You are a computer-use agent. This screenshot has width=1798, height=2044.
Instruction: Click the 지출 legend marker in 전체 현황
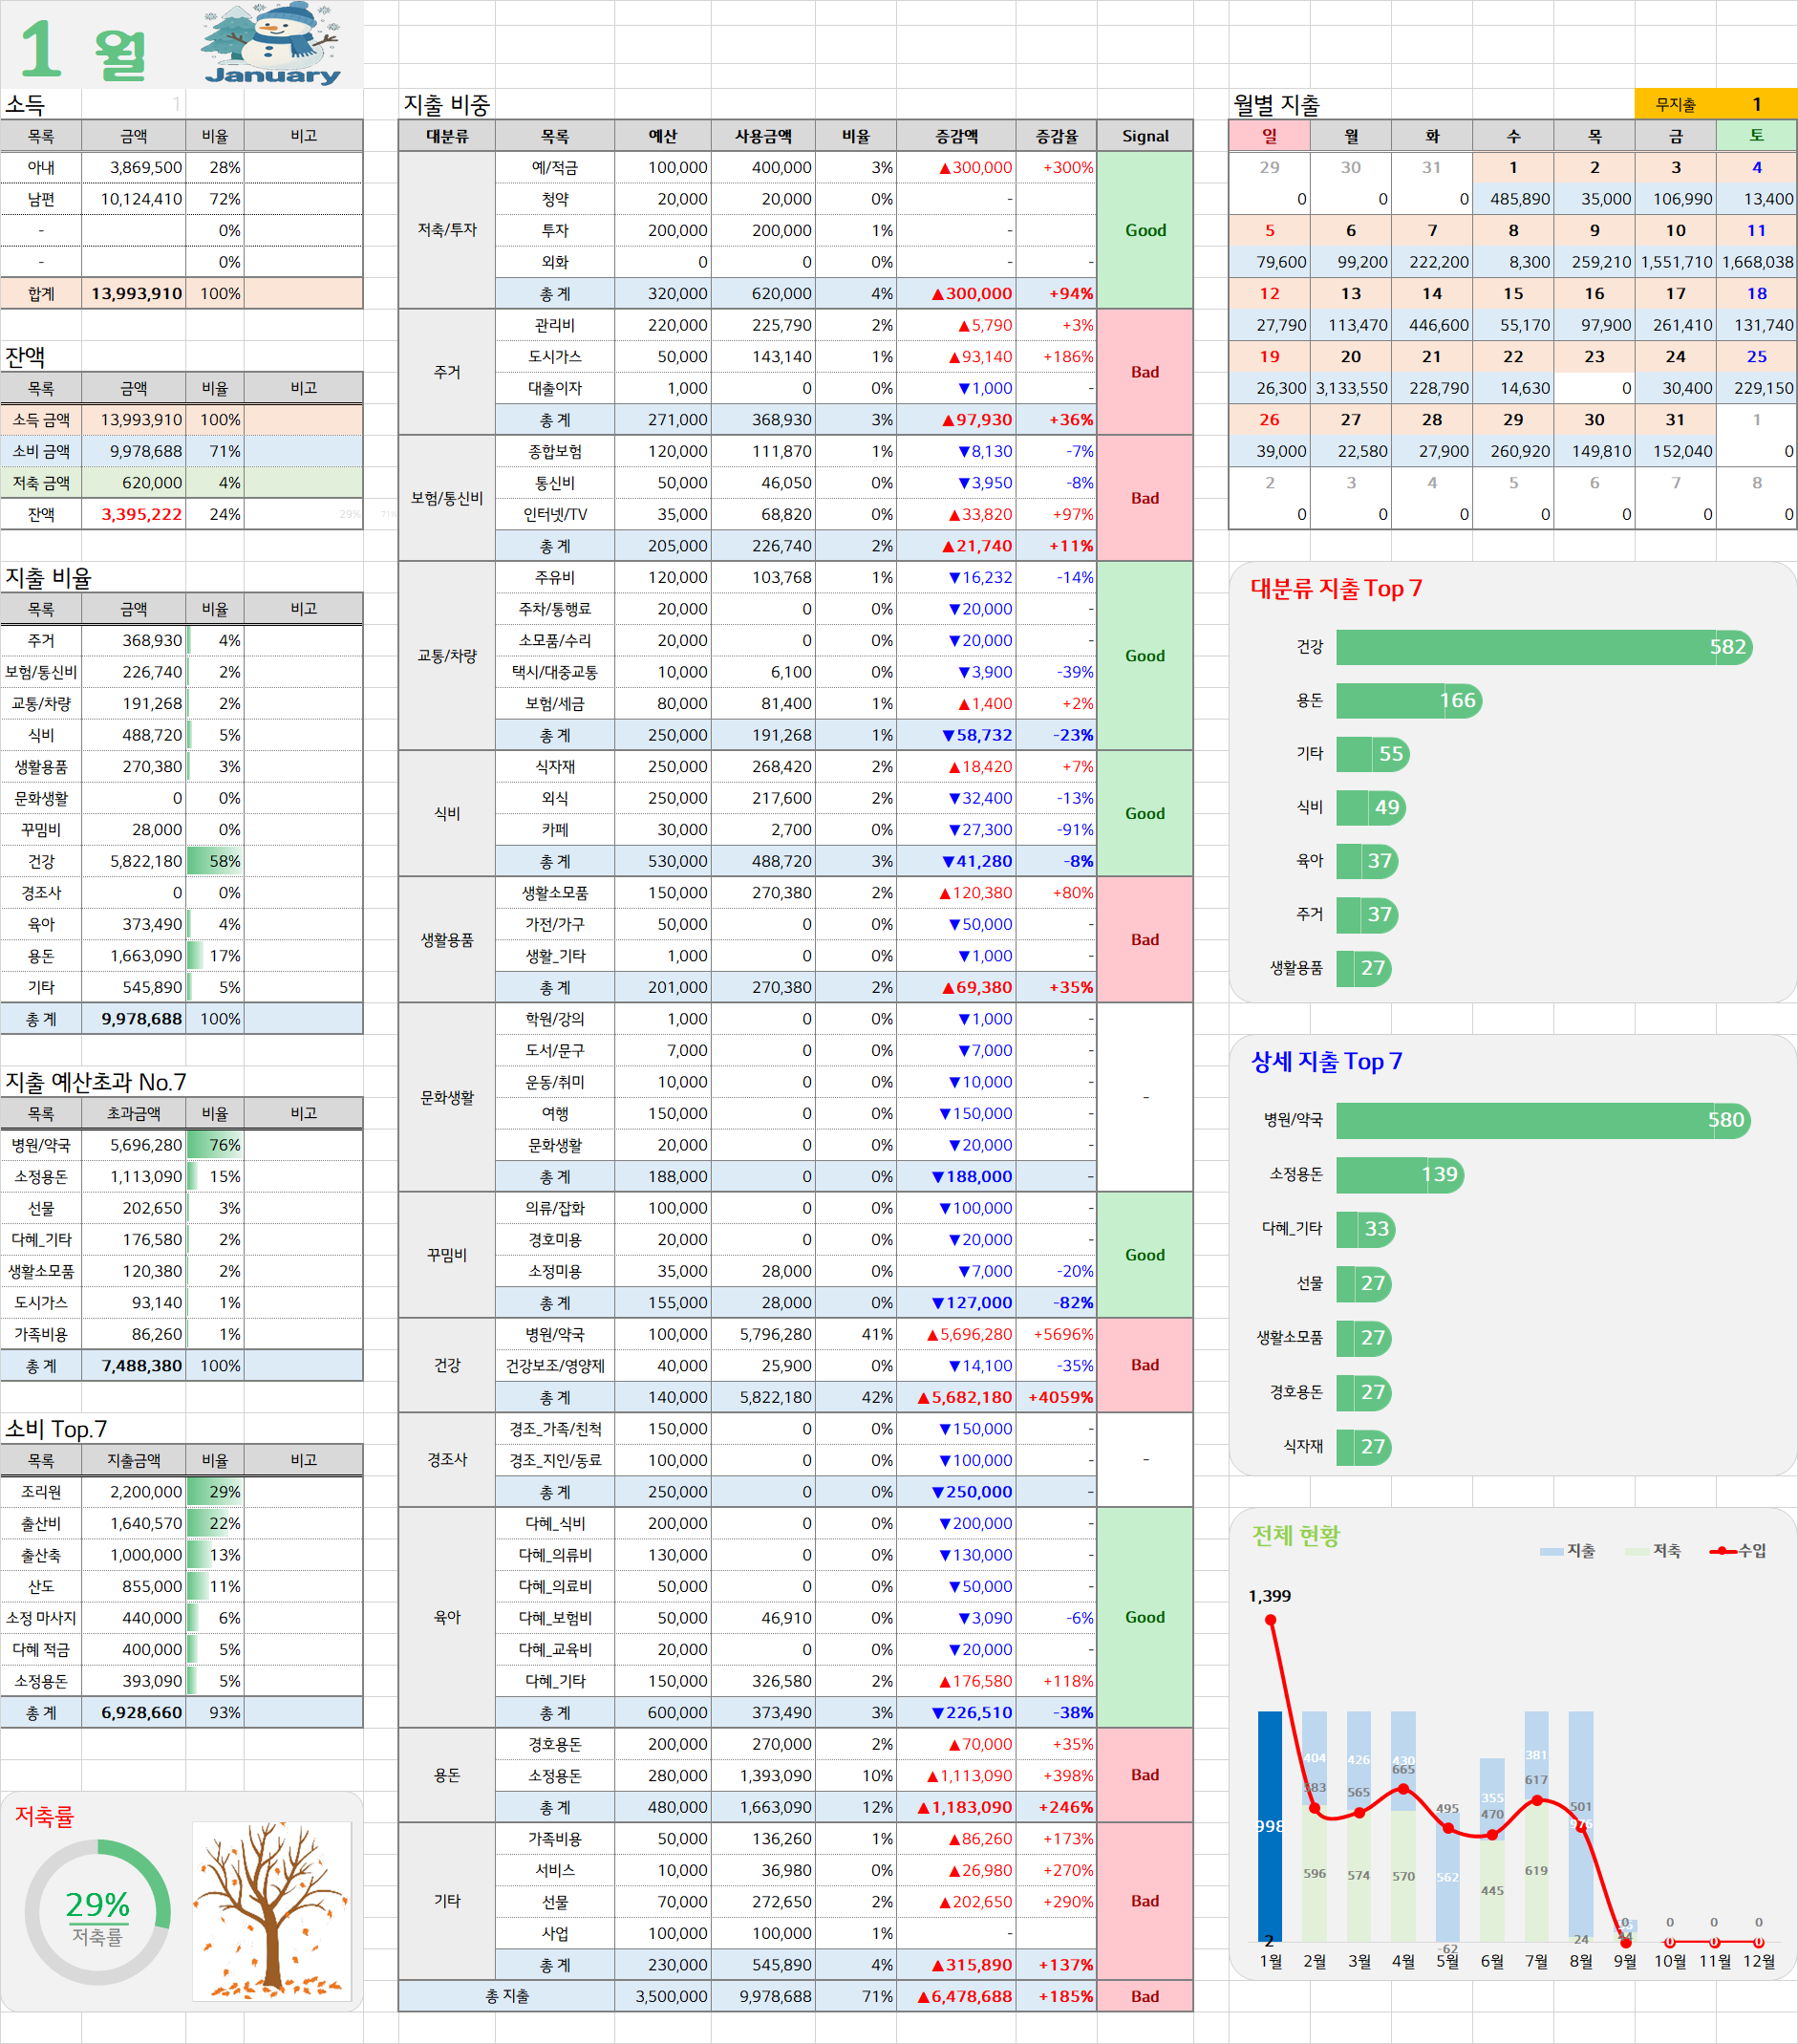click(x=1551, y=1551)
